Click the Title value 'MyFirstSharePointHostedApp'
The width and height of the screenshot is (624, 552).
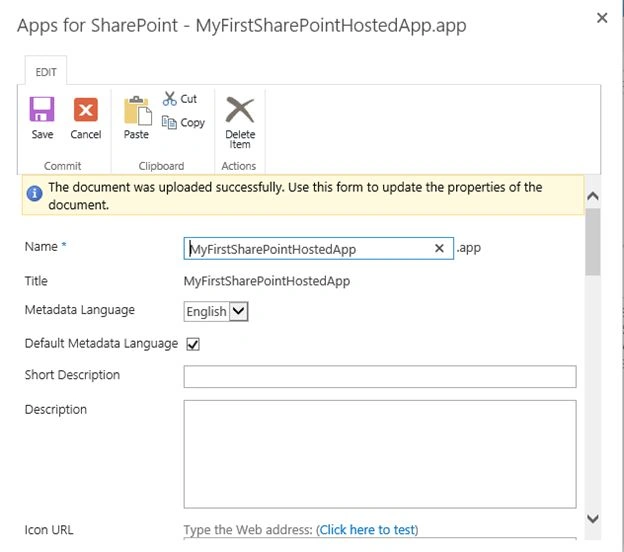(x=267, y=281)
